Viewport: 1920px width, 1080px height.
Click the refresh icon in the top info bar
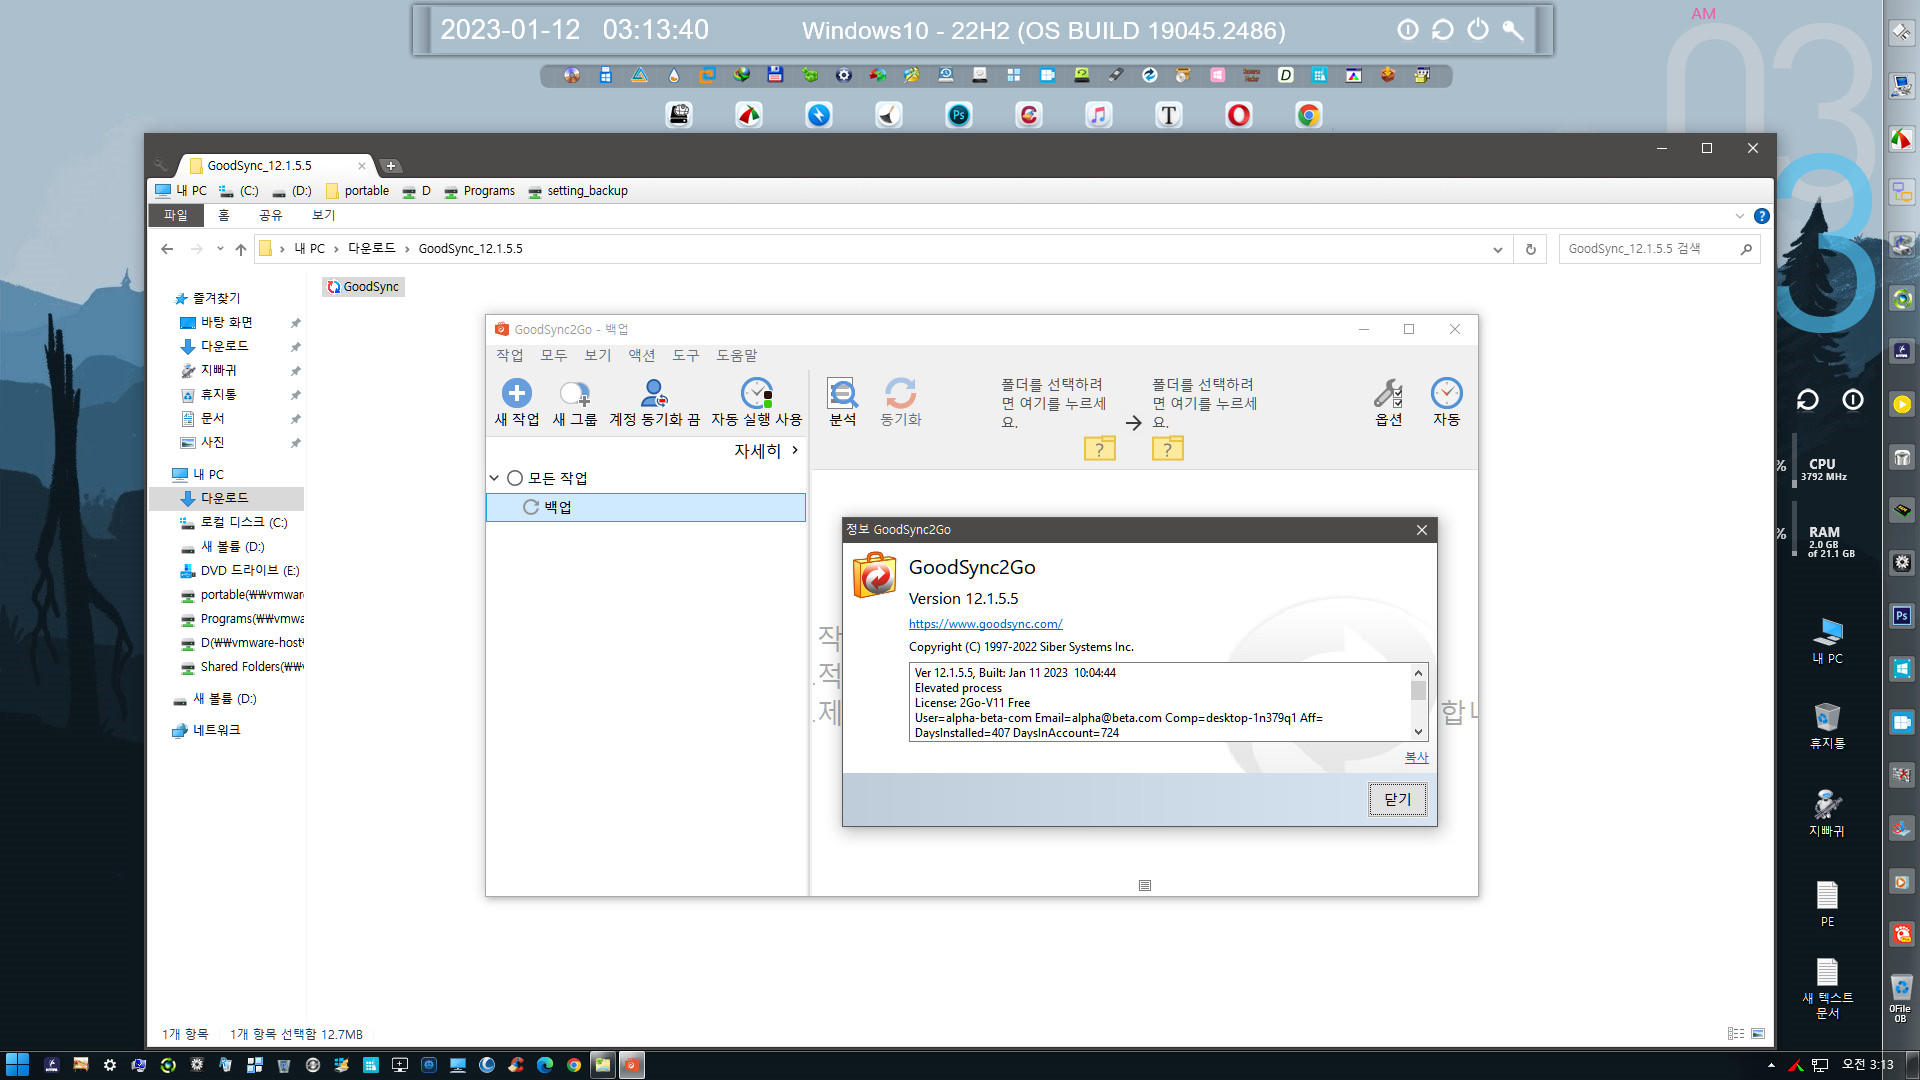1442,30
